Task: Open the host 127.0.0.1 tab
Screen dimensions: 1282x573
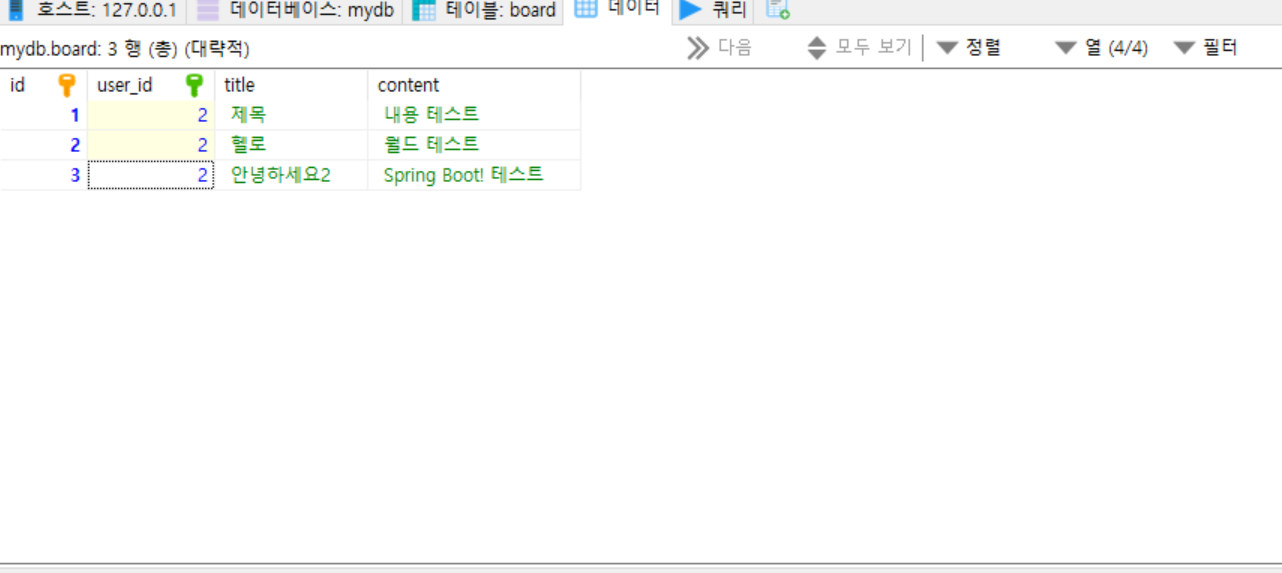Action: pyautogui.click(x=92, y=11)
